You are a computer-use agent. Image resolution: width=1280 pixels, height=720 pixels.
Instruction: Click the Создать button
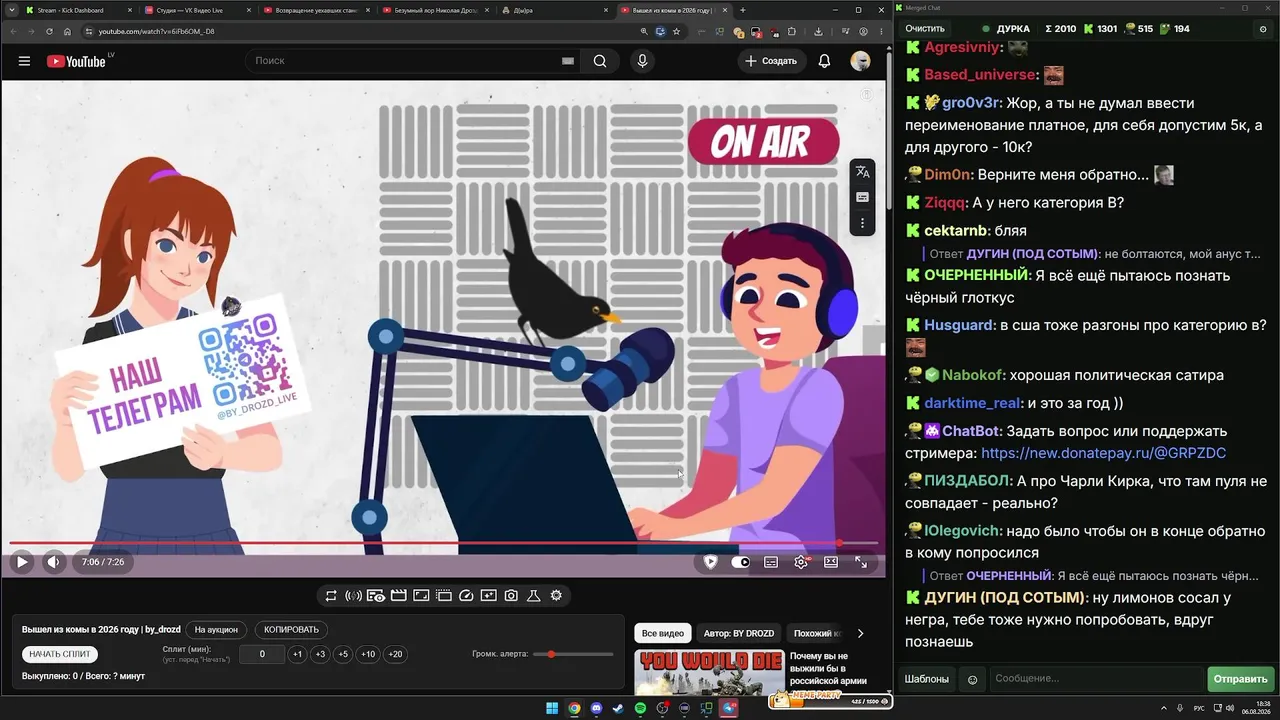point(773,61)
